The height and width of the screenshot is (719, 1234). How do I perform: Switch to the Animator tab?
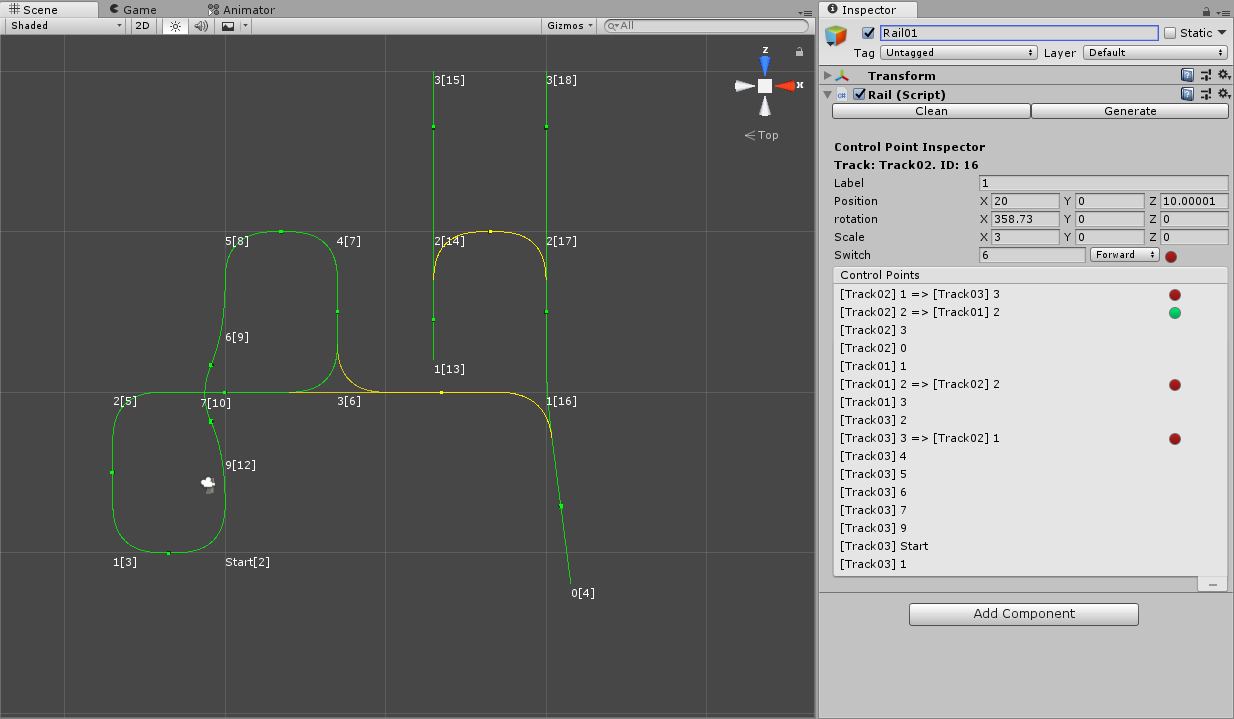coord(241,10)
